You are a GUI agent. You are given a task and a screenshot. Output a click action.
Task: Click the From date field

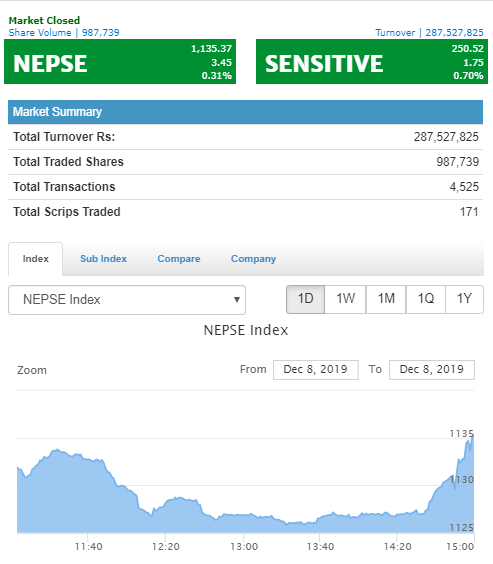pyautogui.click(x=316, y=369)
